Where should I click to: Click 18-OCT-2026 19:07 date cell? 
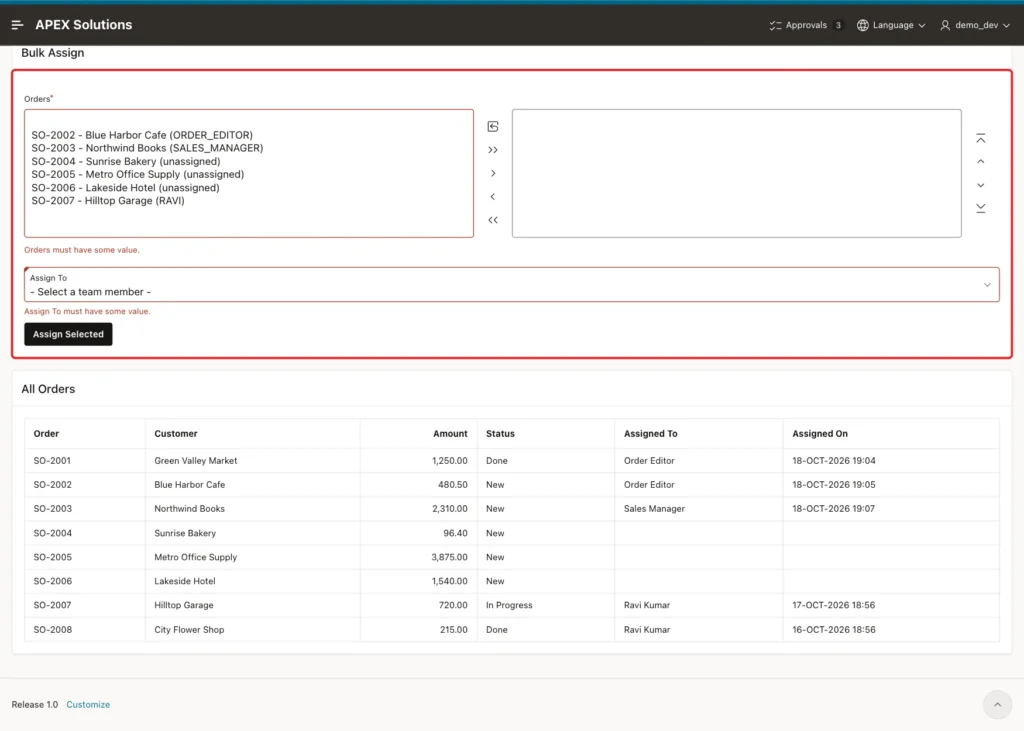833,508
